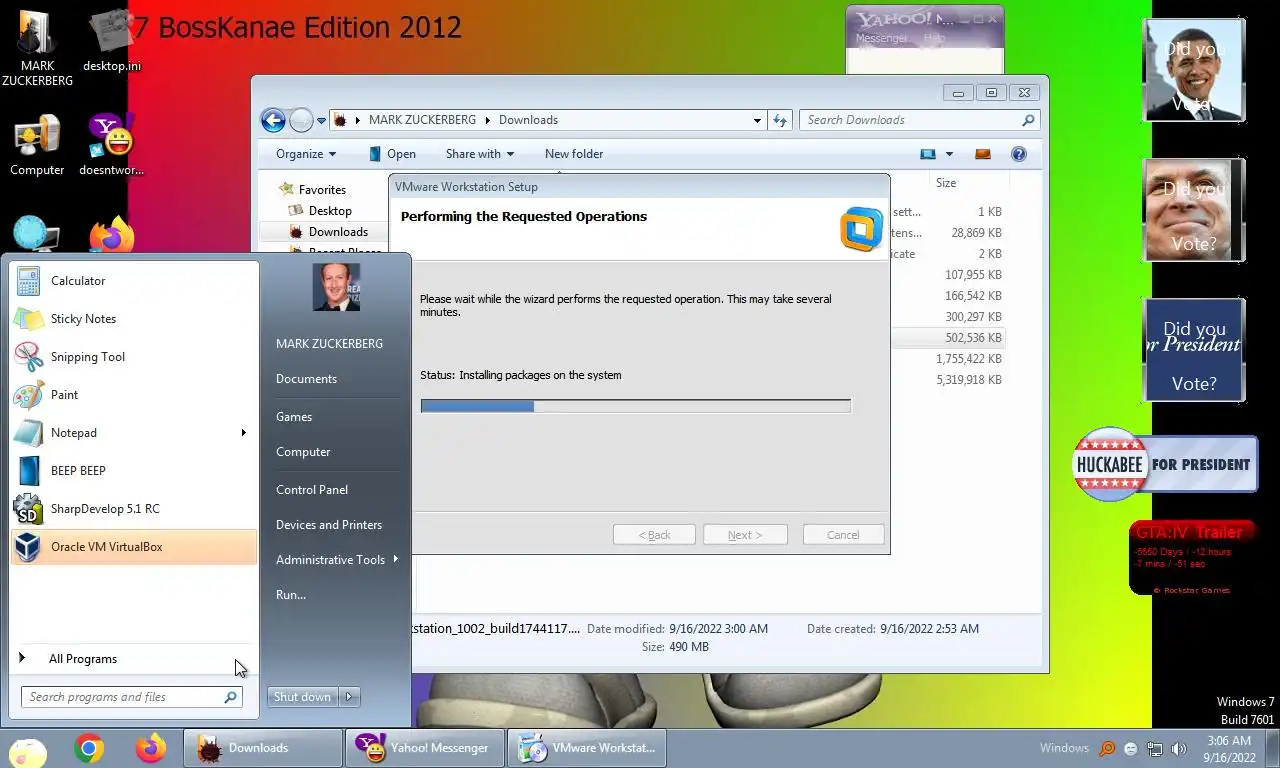
Task: Click Explorer Forward navigation arrow
Action: point(301,121)
